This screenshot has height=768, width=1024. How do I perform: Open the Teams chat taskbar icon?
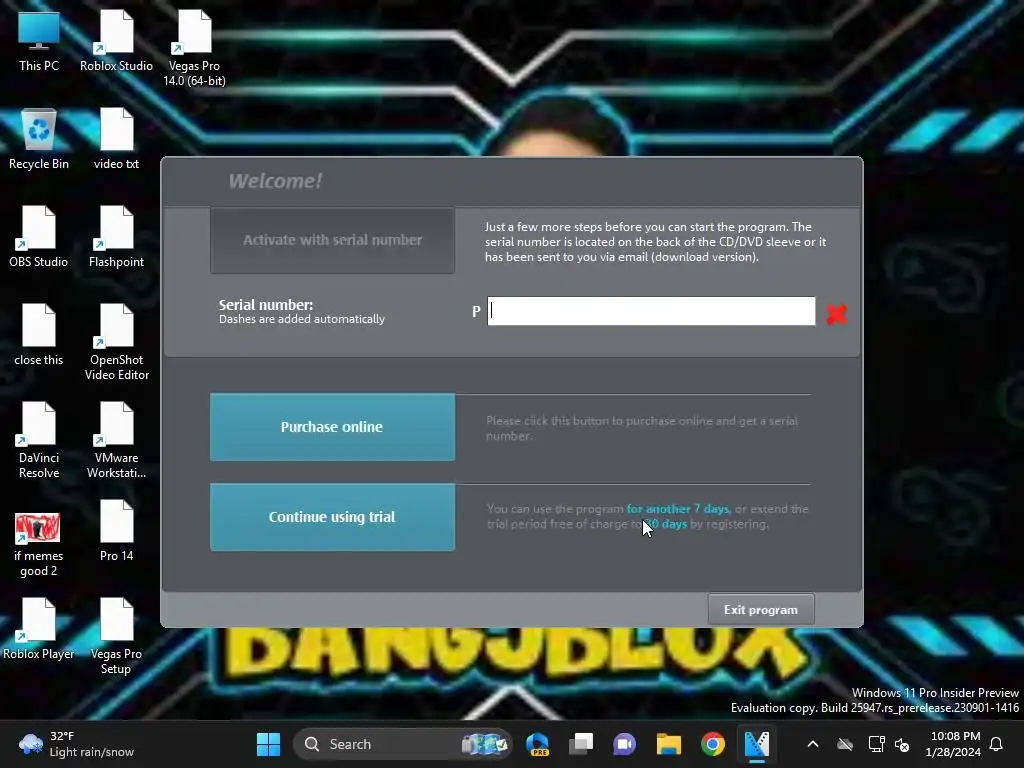(x=624, y=744)
